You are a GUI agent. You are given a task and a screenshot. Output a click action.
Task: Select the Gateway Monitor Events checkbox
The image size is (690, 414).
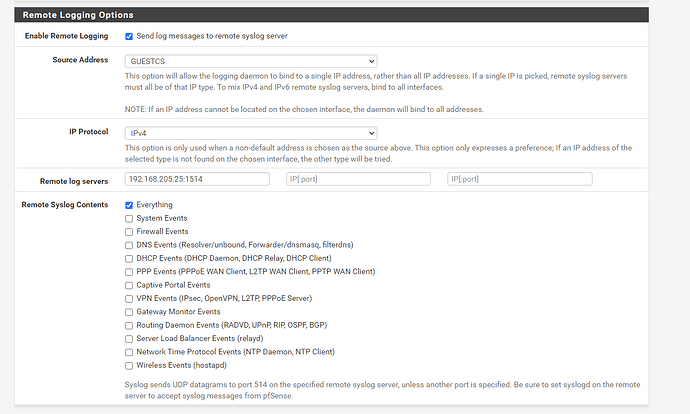tap(129, 312)
